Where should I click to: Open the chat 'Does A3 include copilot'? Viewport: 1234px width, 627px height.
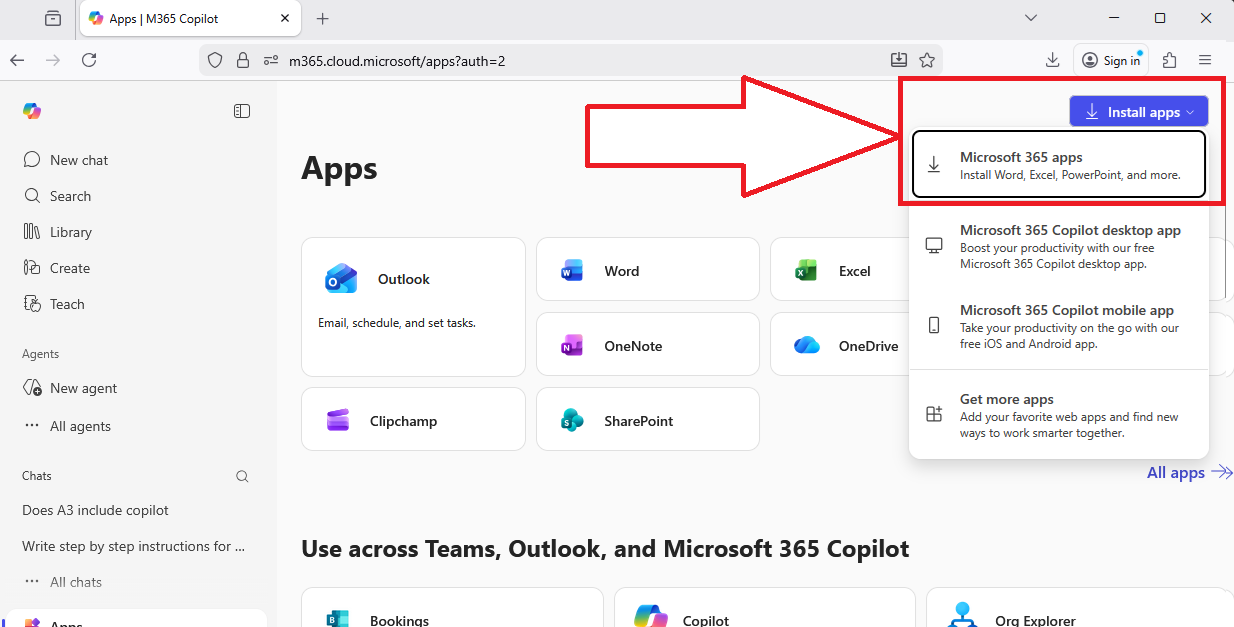point(94,510)
